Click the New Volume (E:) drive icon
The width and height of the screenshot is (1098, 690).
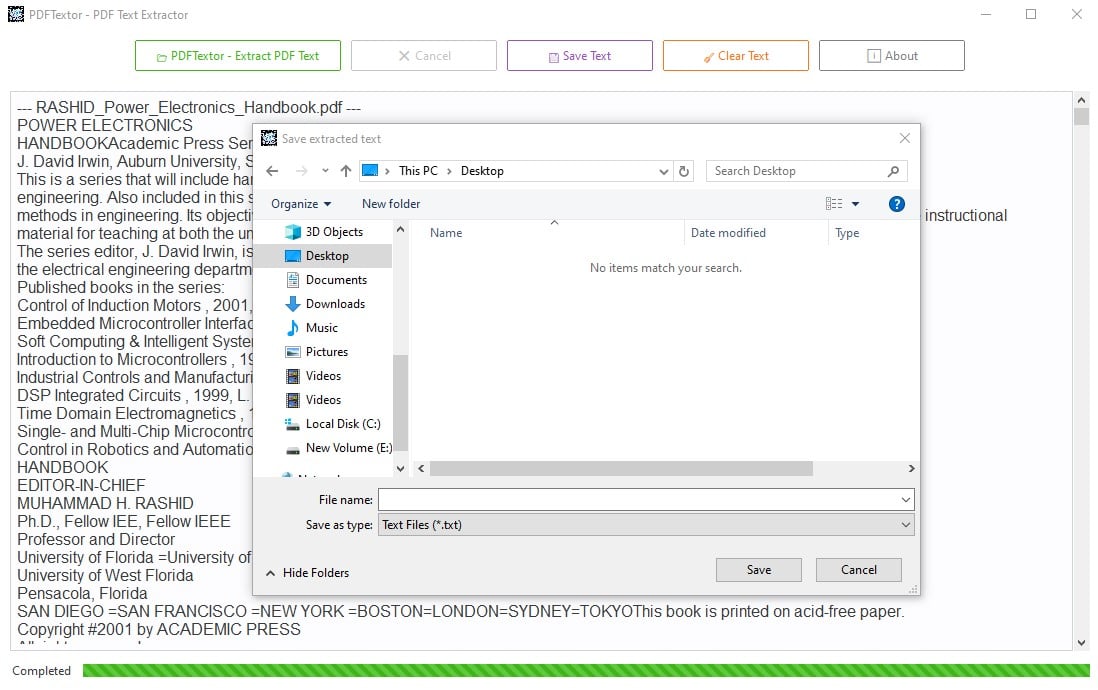pos(293,450)
